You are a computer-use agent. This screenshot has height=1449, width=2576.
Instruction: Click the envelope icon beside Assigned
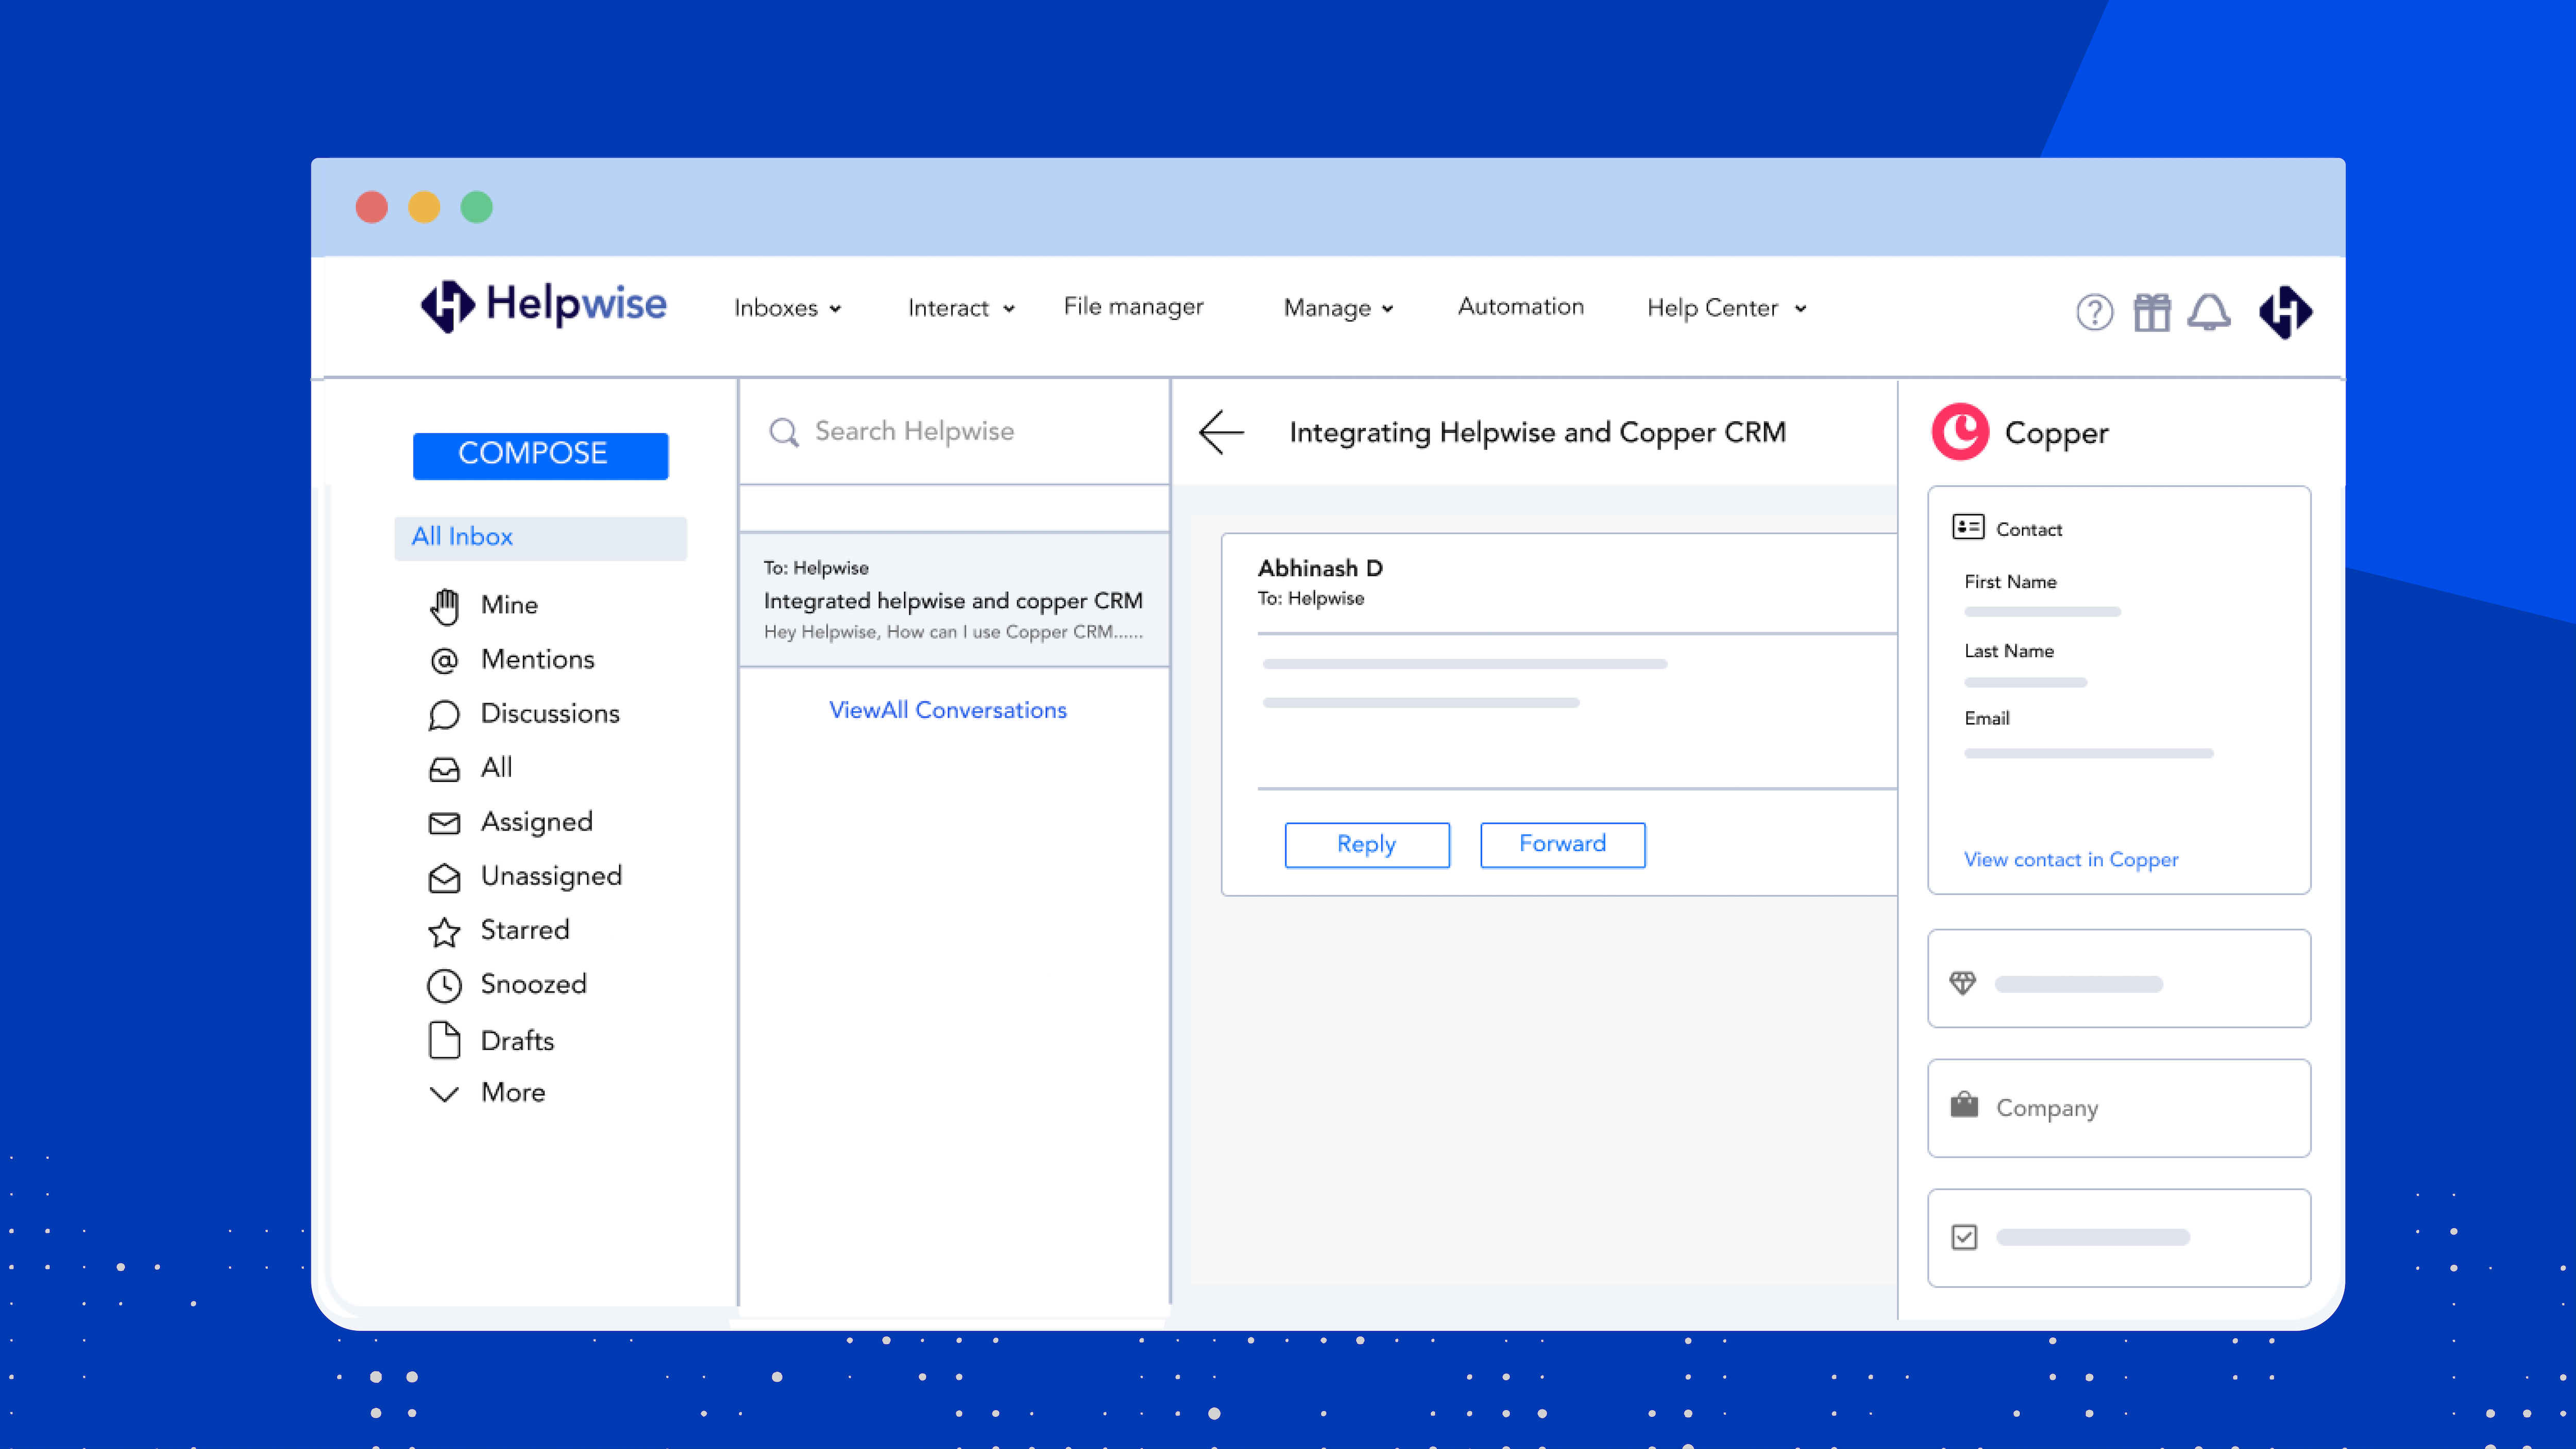click(x=444, y=823)
